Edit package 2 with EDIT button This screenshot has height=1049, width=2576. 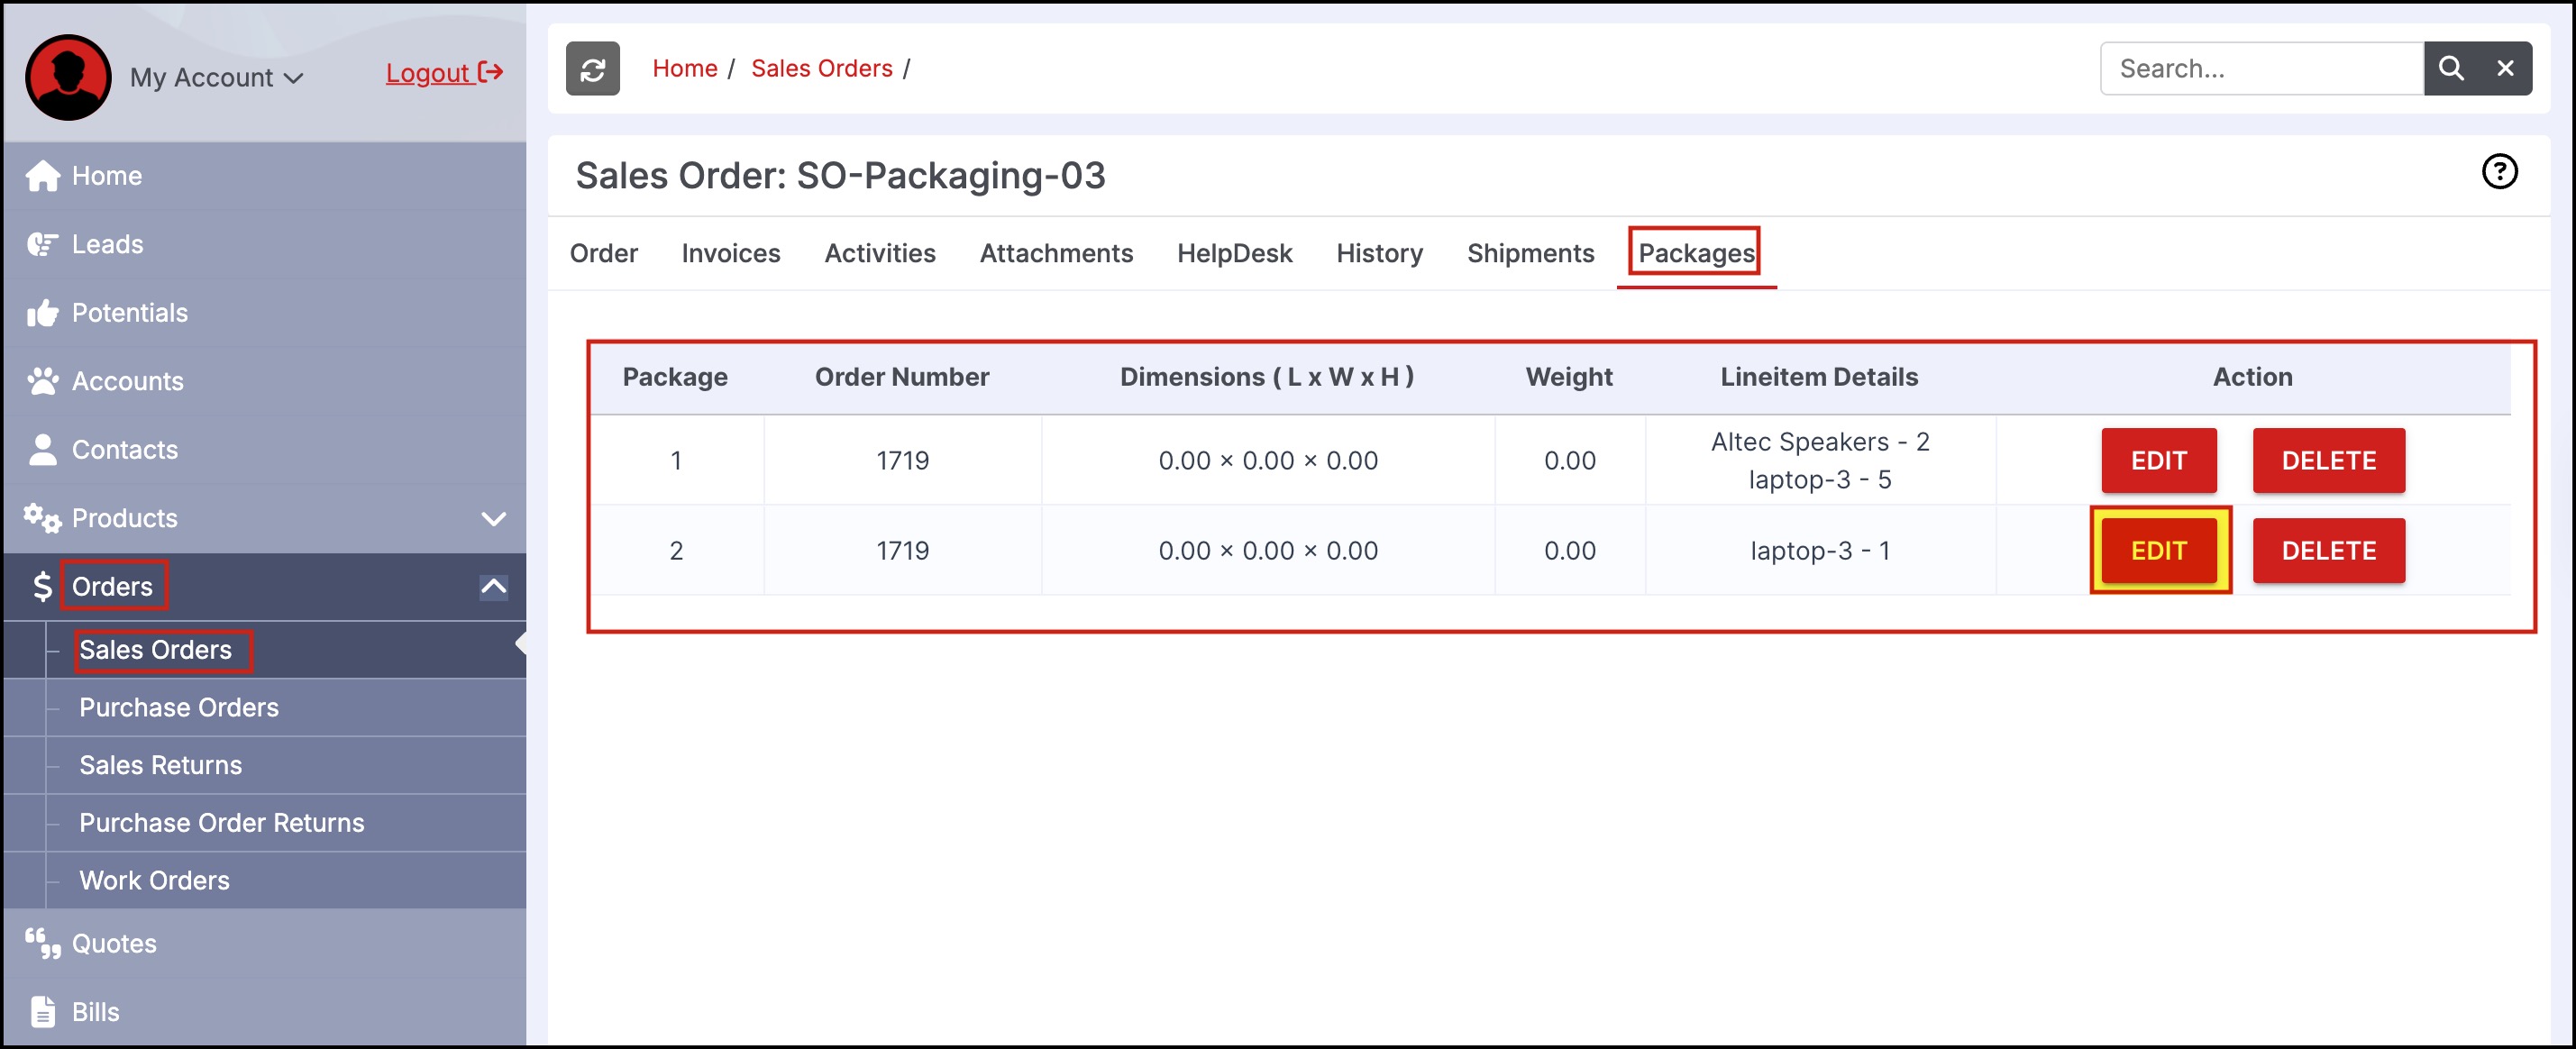click(x=2158, y=551)
